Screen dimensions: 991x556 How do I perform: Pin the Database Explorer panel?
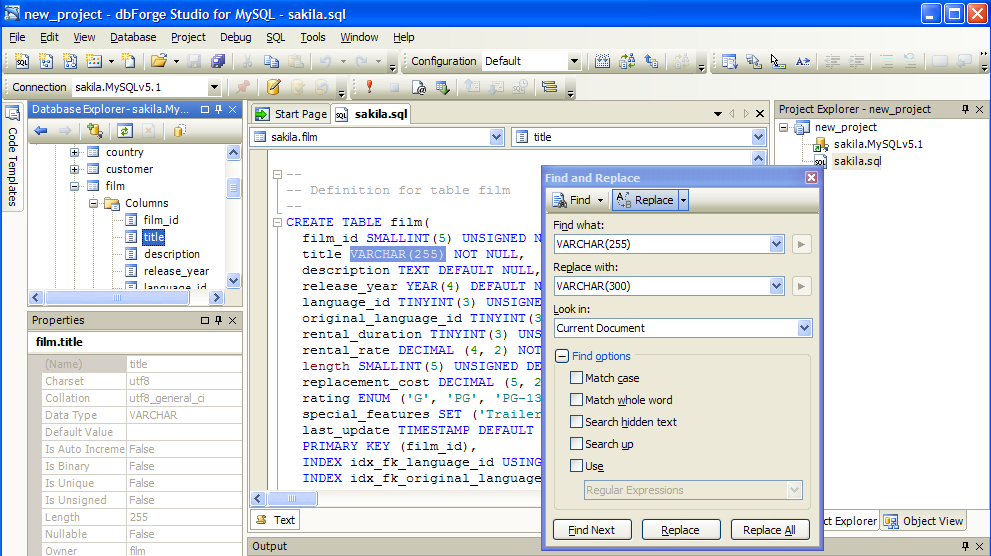point(219,109)
